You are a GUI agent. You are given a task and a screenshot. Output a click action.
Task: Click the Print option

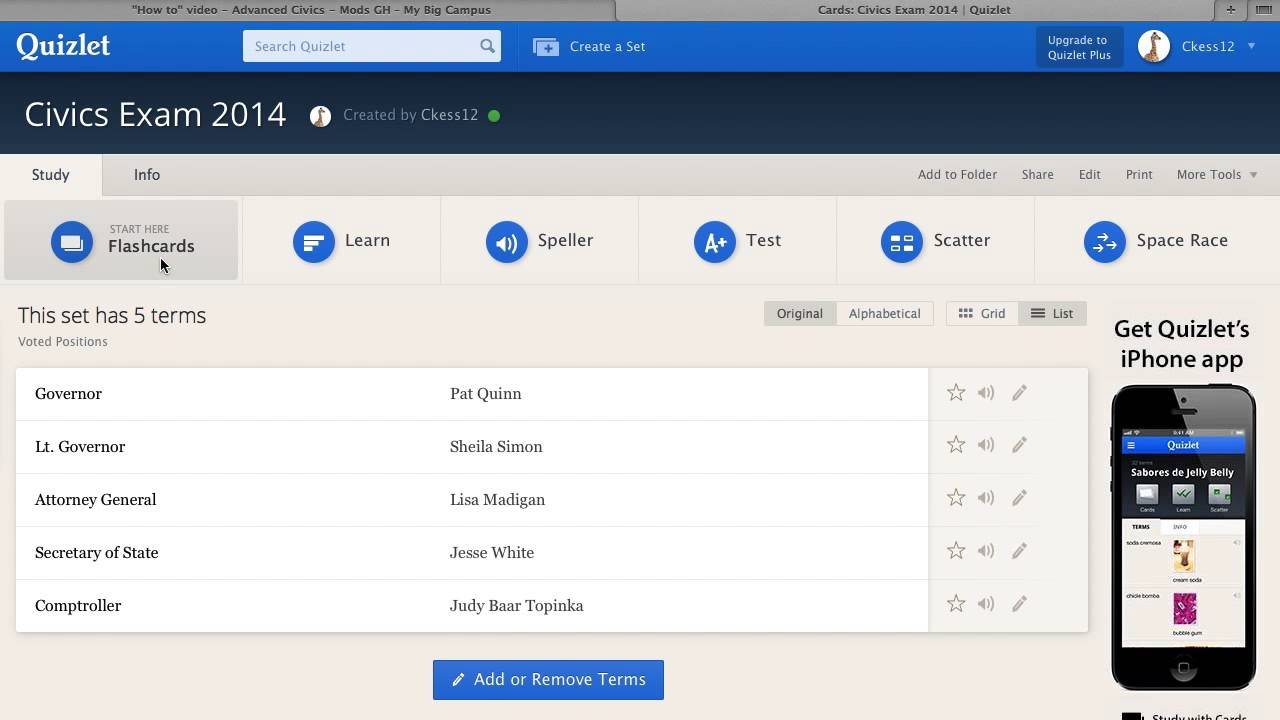click(1139, 174)
